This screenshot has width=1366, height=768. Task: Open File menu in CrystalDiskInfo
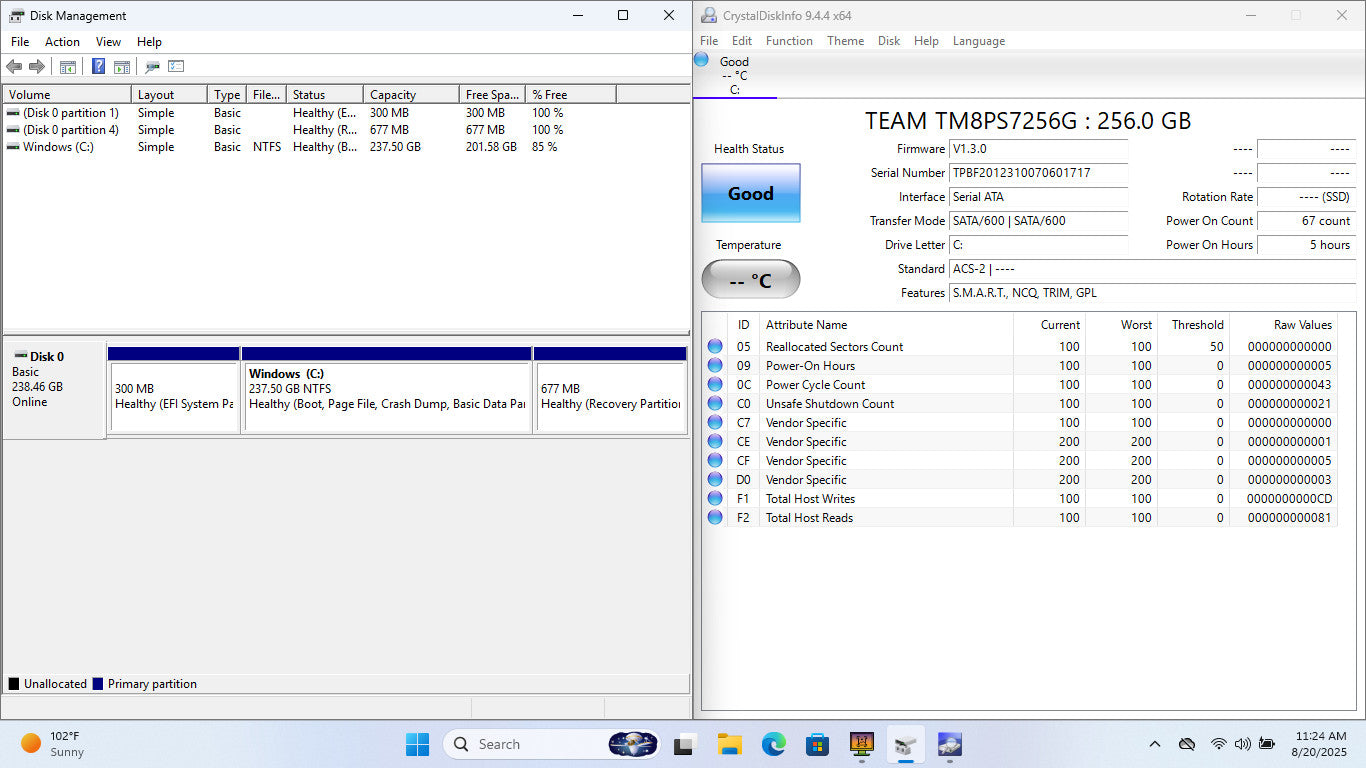click(709, 41)
